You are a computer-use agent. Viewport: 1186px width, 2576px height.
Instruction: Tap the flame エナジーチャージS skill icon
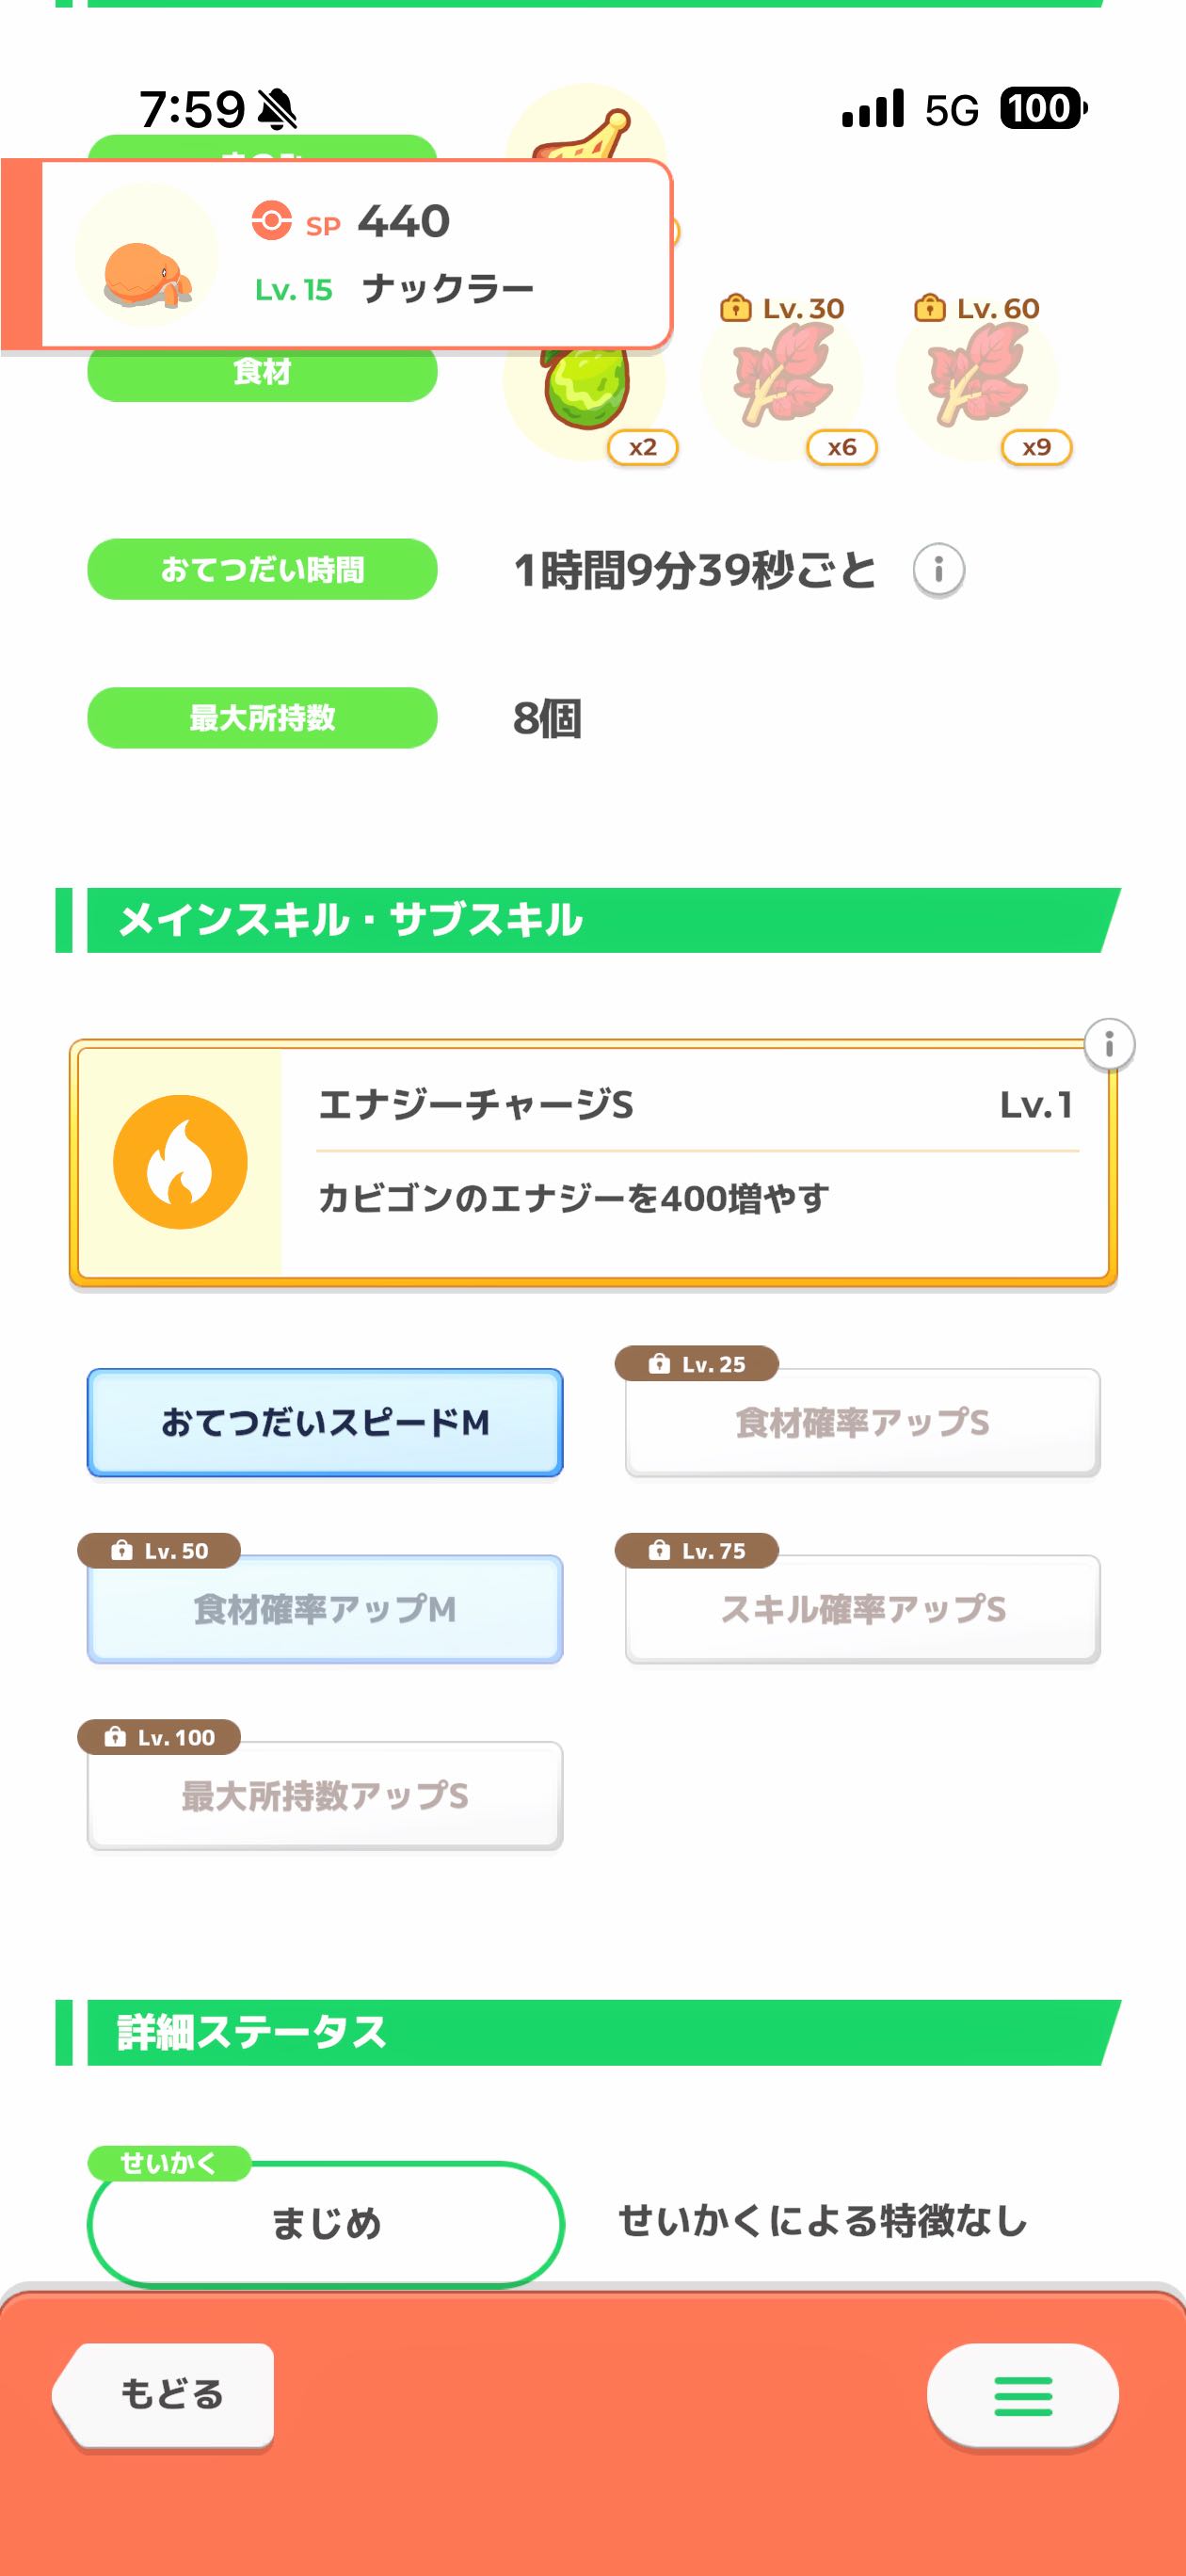[180, 1162]
